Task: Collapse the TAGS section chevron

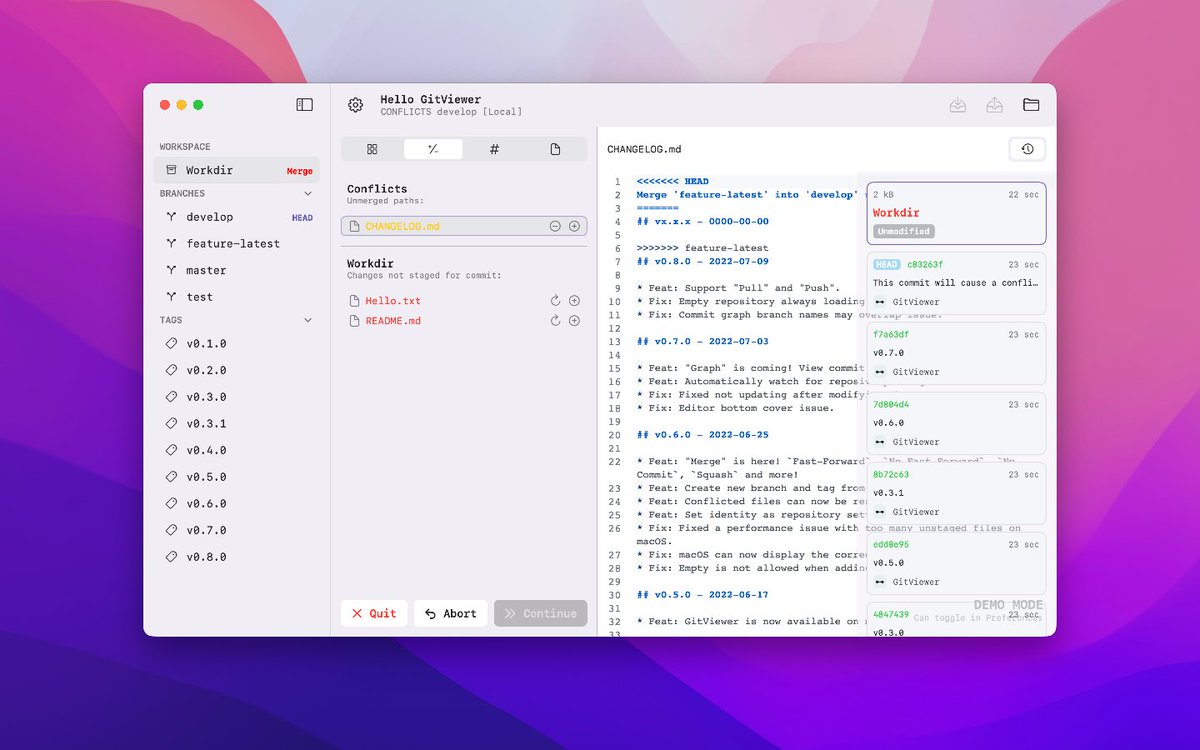Action: click(x=308, y=320)
